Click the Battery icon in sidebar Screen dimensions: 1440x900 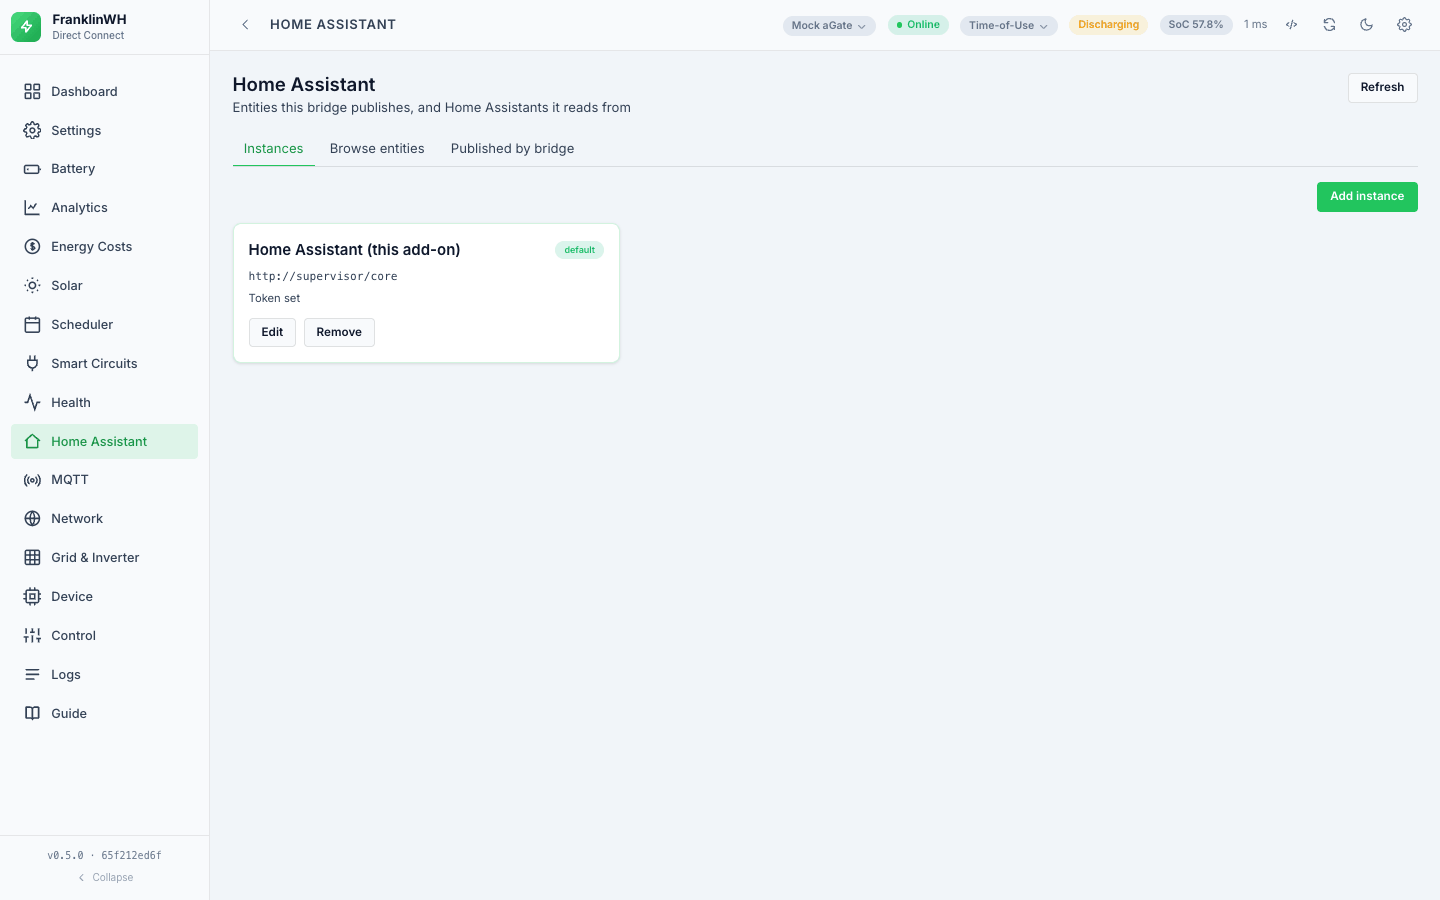[x=32, y=169]
